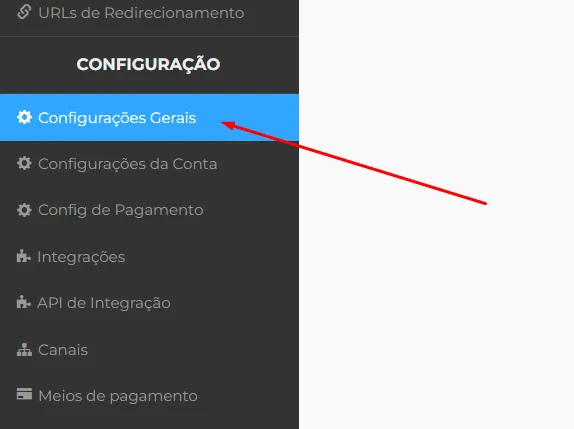Image resolution: width=574 pixels, height=429 pixels.
Task: Click the chain-link icon beside URLs de Redirecionamento
Action: point(24,12)
